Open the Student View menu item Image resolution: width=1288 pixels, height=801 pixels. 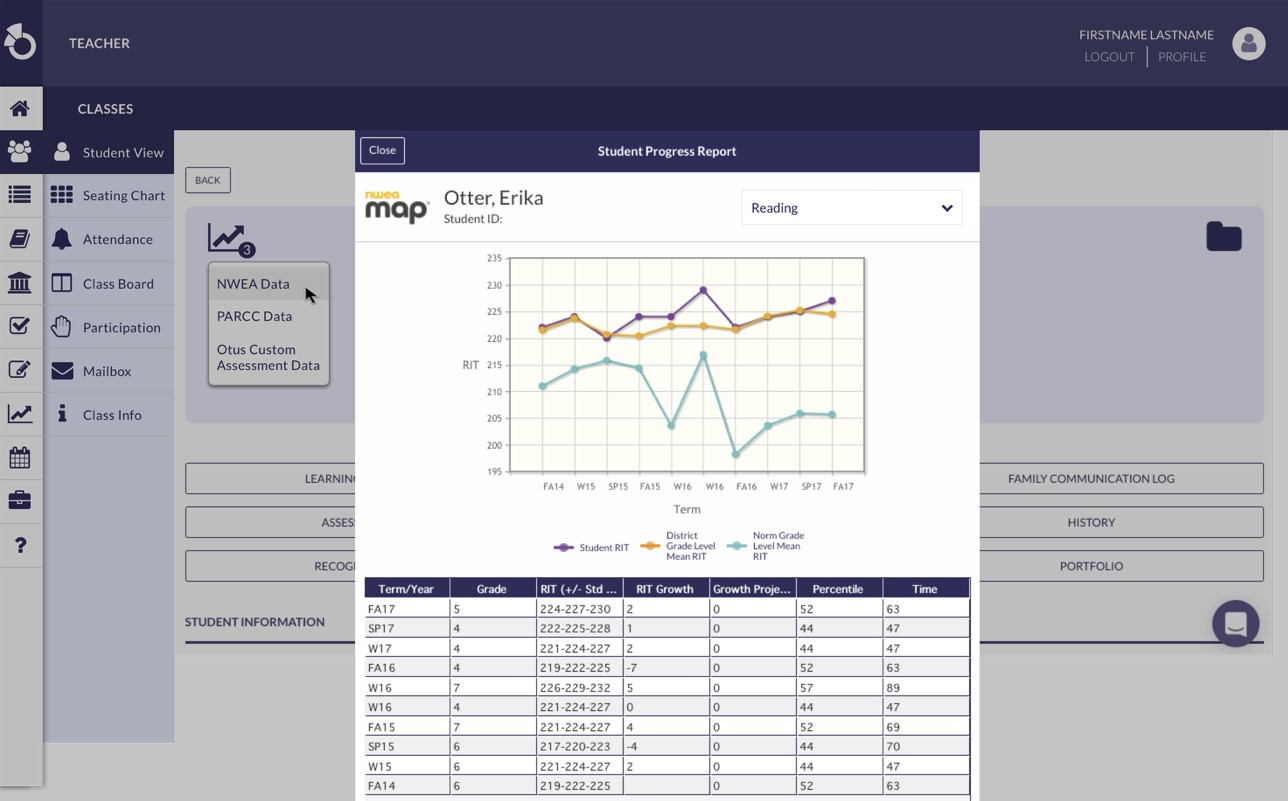109,152
